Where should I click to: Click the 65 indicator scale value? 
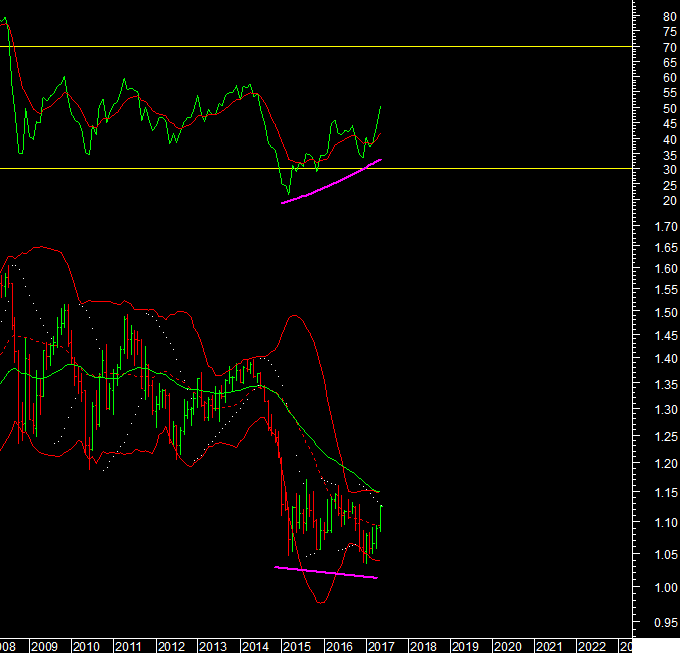tap(670, 63)
